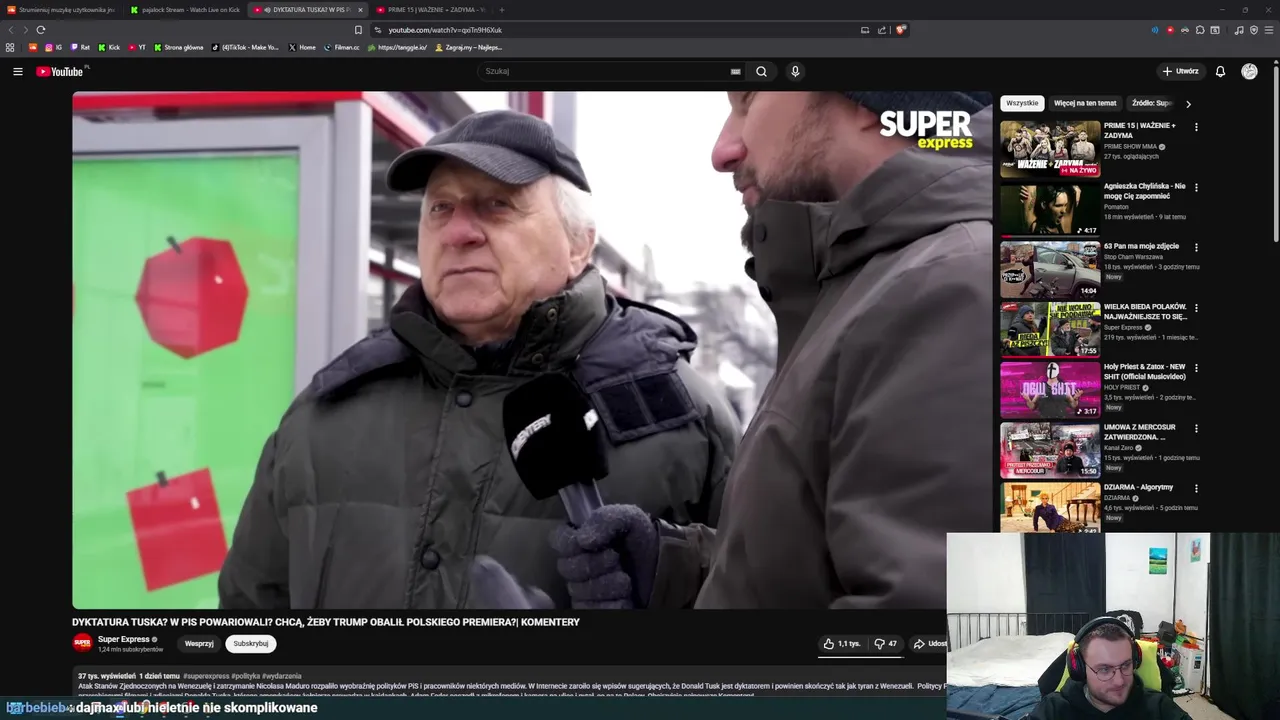Image resolution: width=1280 pixels, height=720 pixels.
Task: Open options menu for PRIME 15 video
Action: pyautogui.click(x=1196, y=127)
